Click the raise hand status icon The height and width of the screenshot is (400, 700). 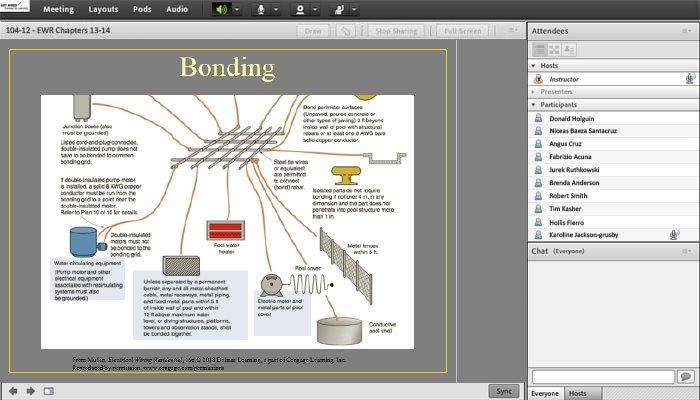(x=337, y=9)
